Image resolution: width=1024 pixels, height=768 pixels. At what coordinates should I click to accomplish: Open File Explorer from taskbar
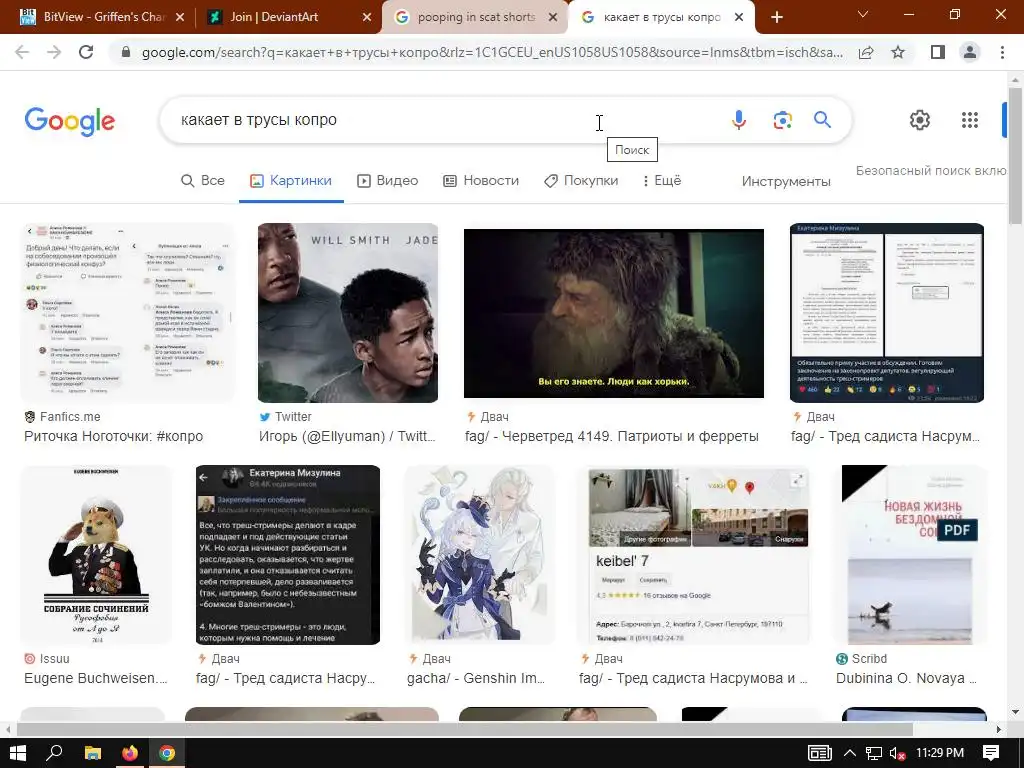(x=93, y=753)
